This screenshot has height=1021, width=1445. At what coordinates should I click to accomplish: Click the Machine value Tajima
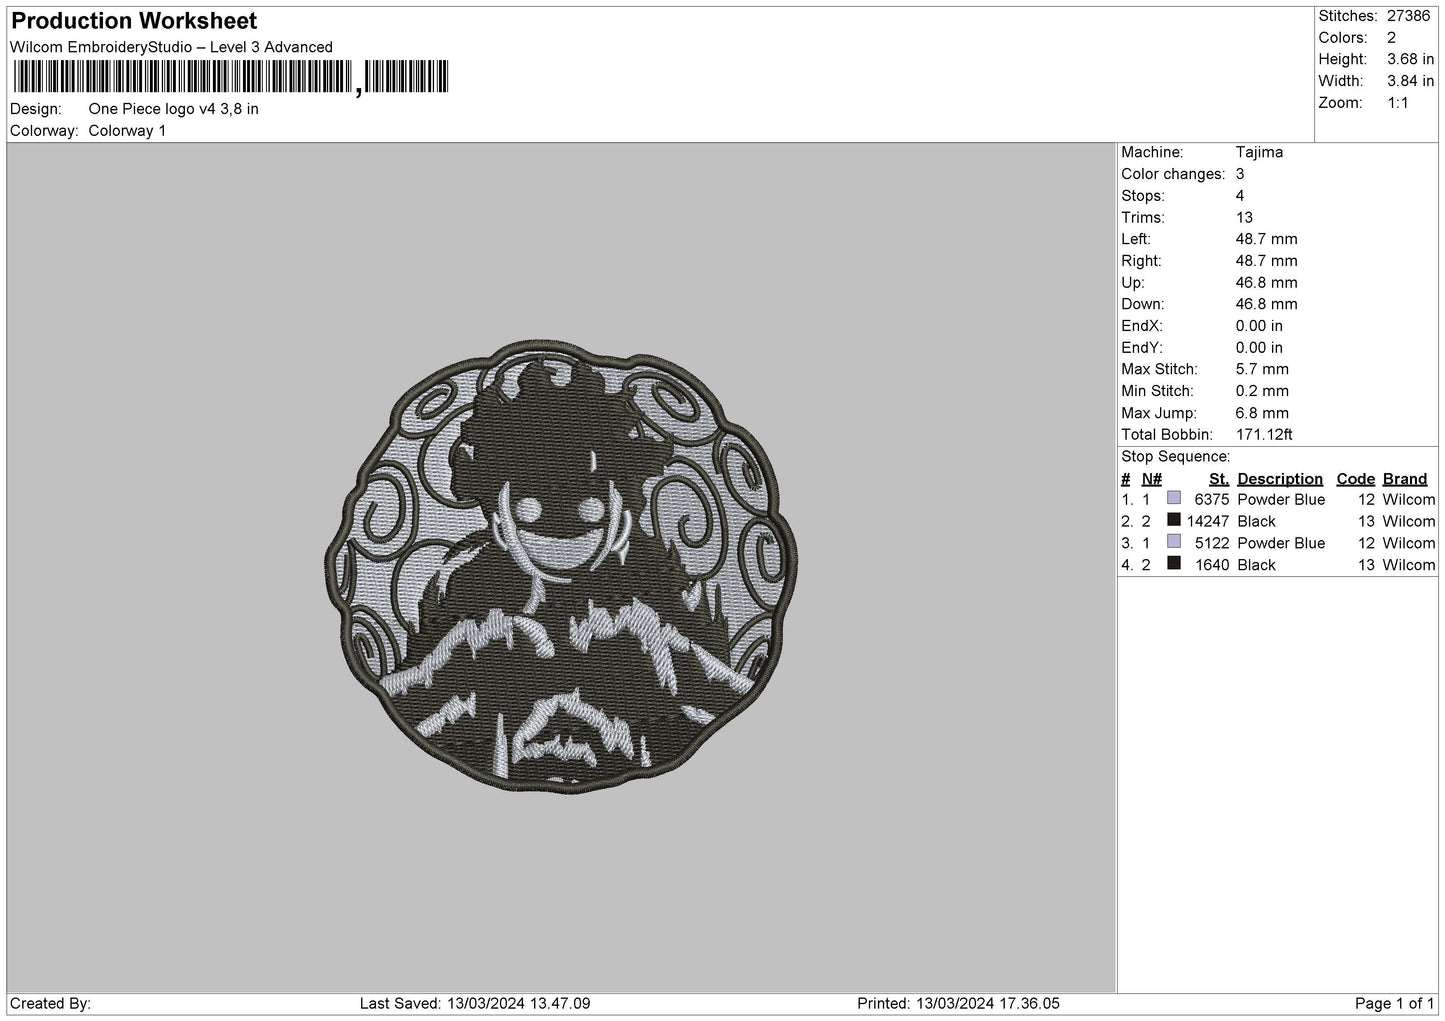pos(1259,152)
